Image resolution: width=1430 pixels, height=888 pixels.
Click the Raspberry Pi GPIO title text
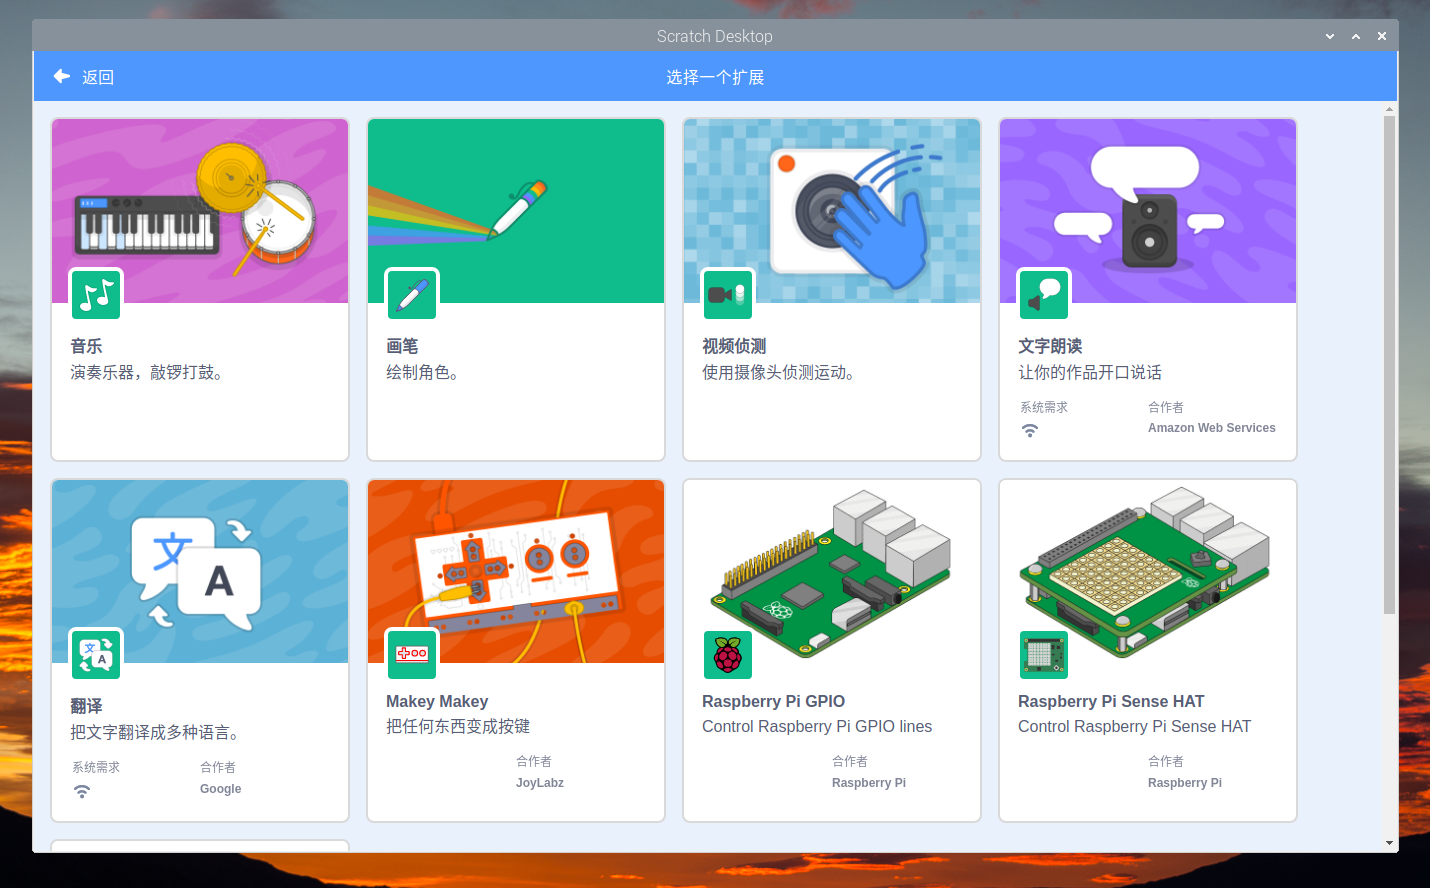pyautogui.click(x=773, y=701)
